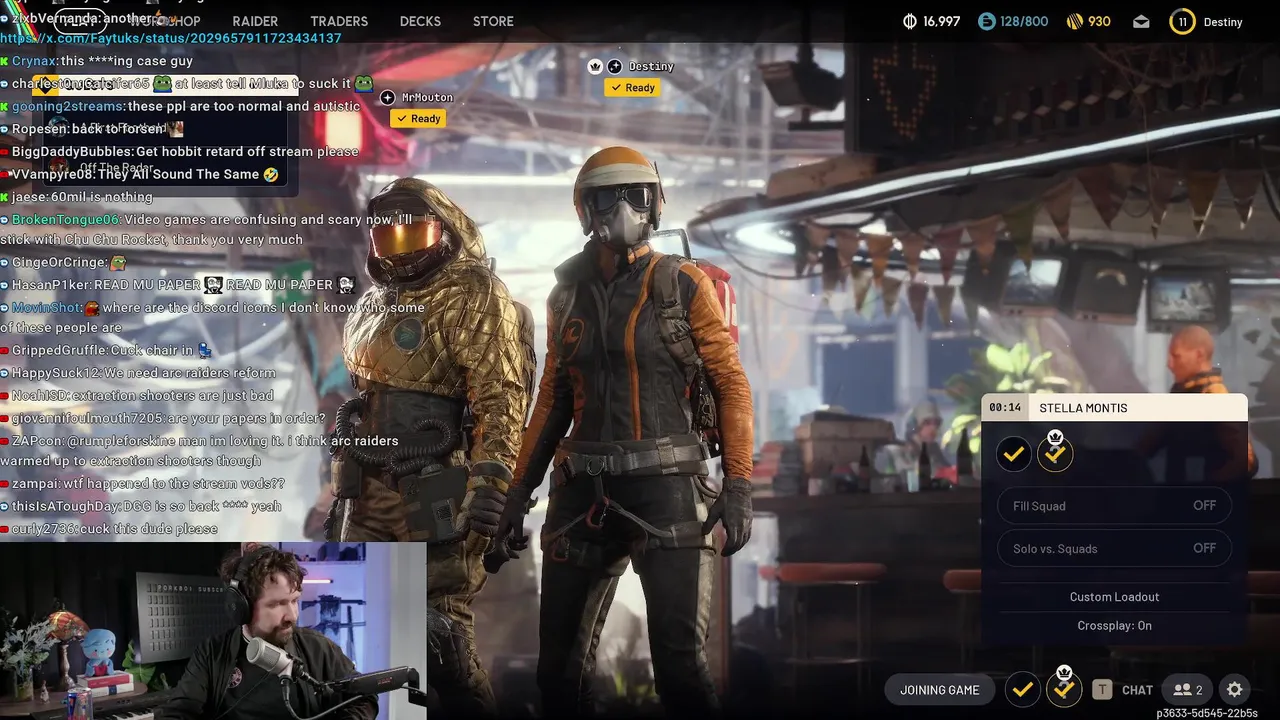Click the 00:14 matchmaking countdown timer
Image resolution: width=1280 pixels, height=720 pixels.
(1005, 408)
